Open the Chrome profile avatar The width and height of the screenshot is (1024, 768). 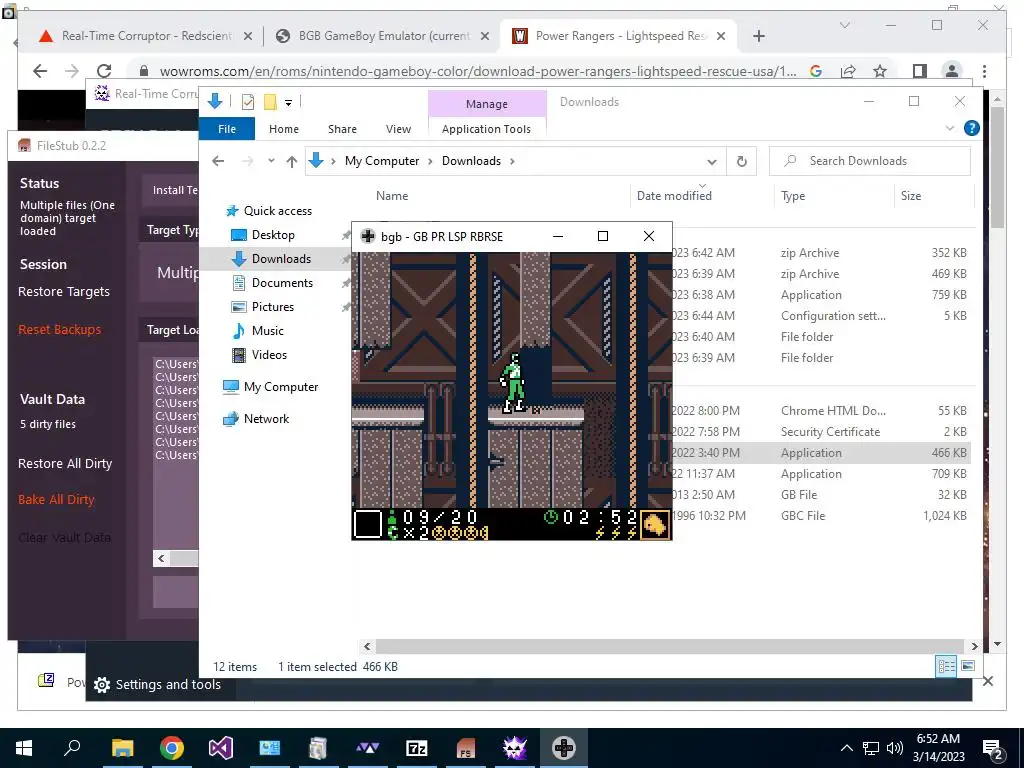952,71
